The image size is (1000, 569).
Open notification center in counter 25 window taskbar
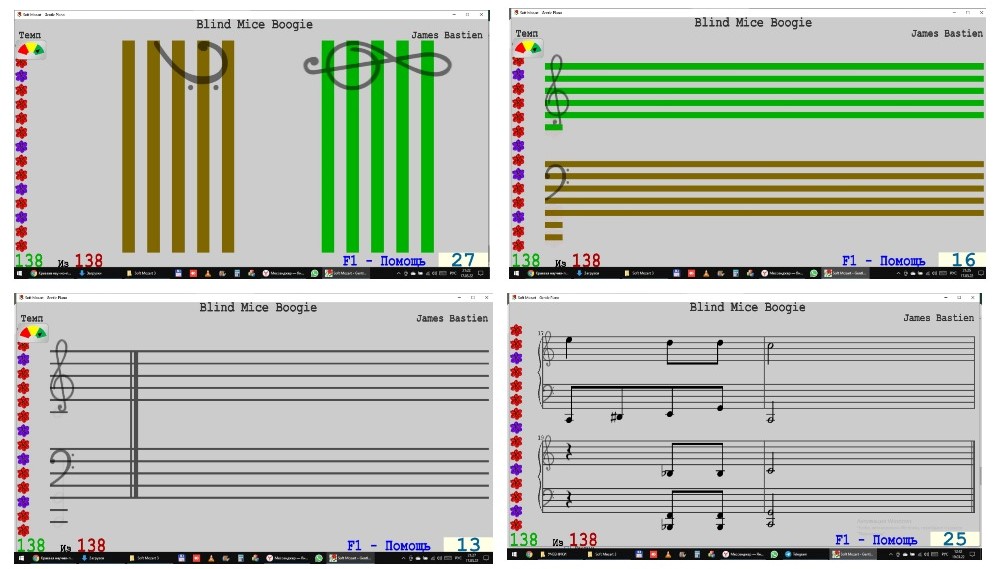click(971, 554)
